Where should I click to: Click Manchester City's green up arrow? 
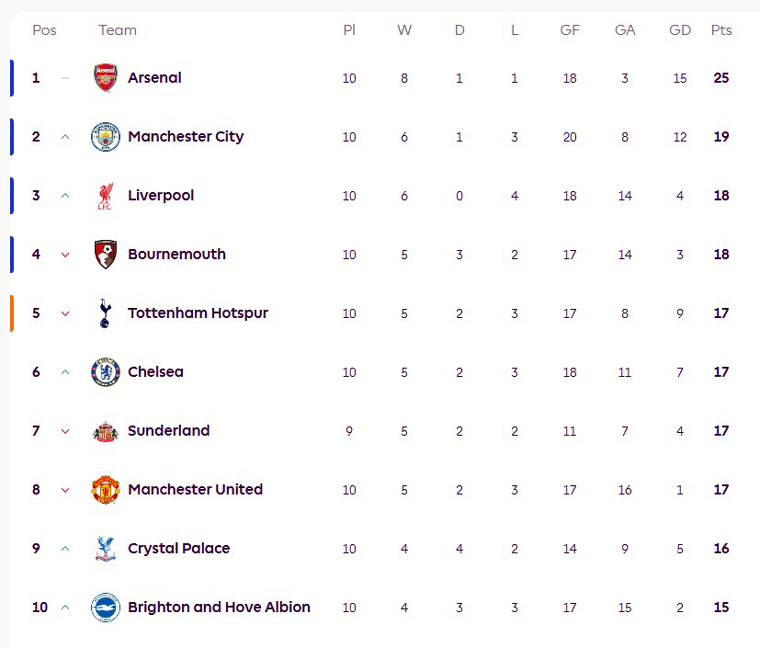coord(65,137)
